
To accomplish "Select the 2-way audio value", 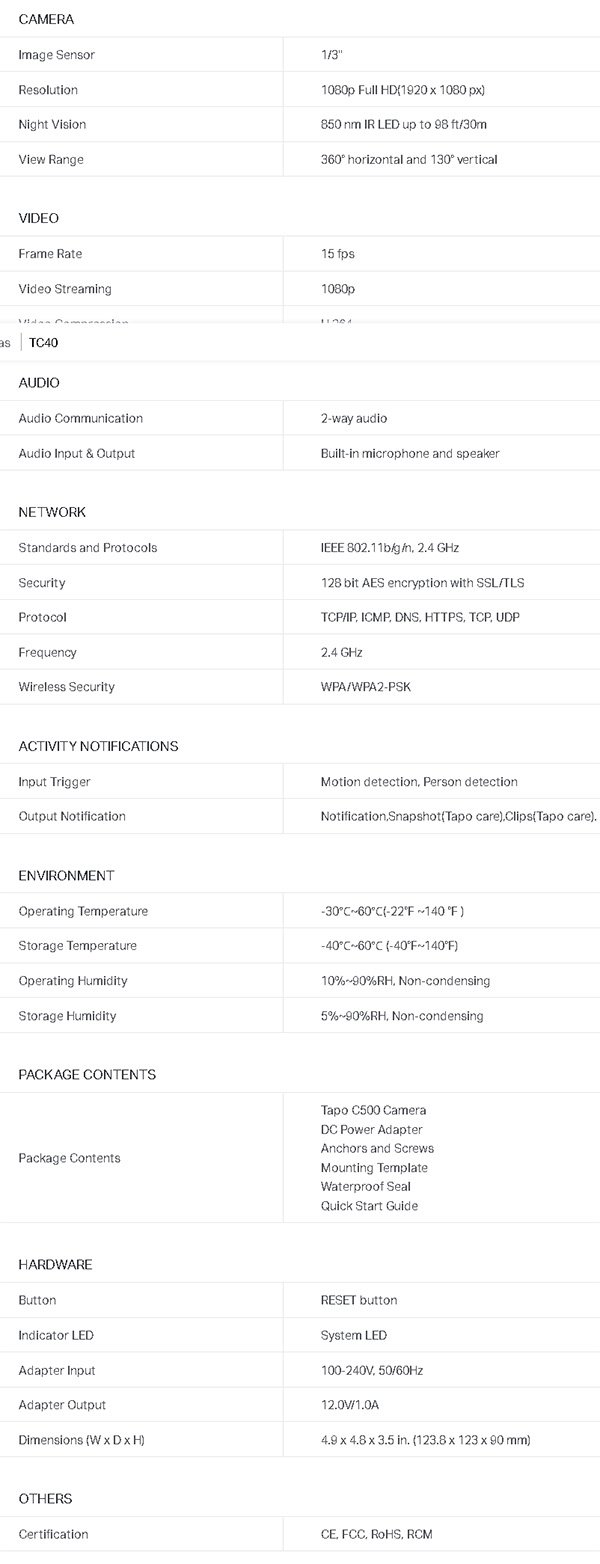I will click(354, 419).
